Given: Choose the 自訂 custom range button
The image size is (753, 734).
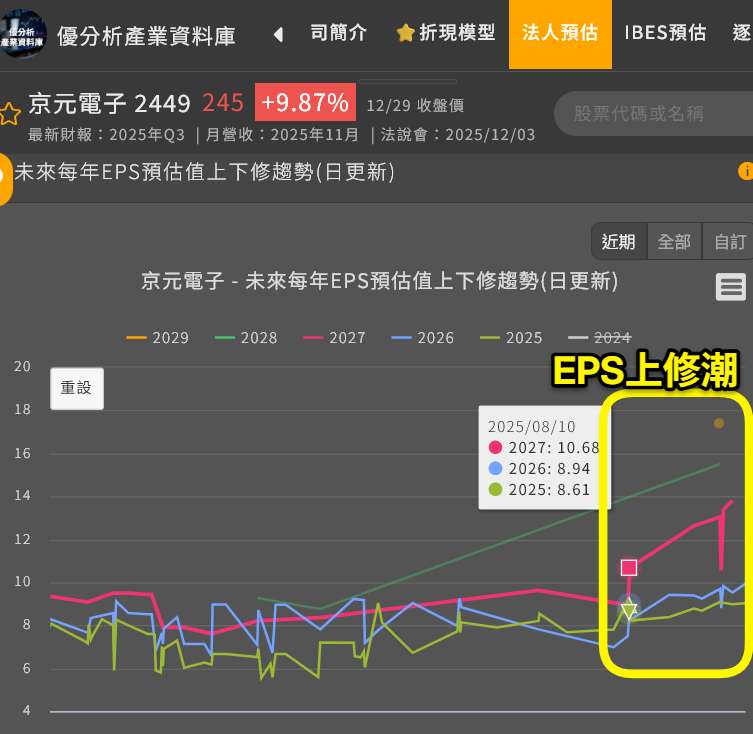Looking at the screenshot, I should tap(730, 241).
